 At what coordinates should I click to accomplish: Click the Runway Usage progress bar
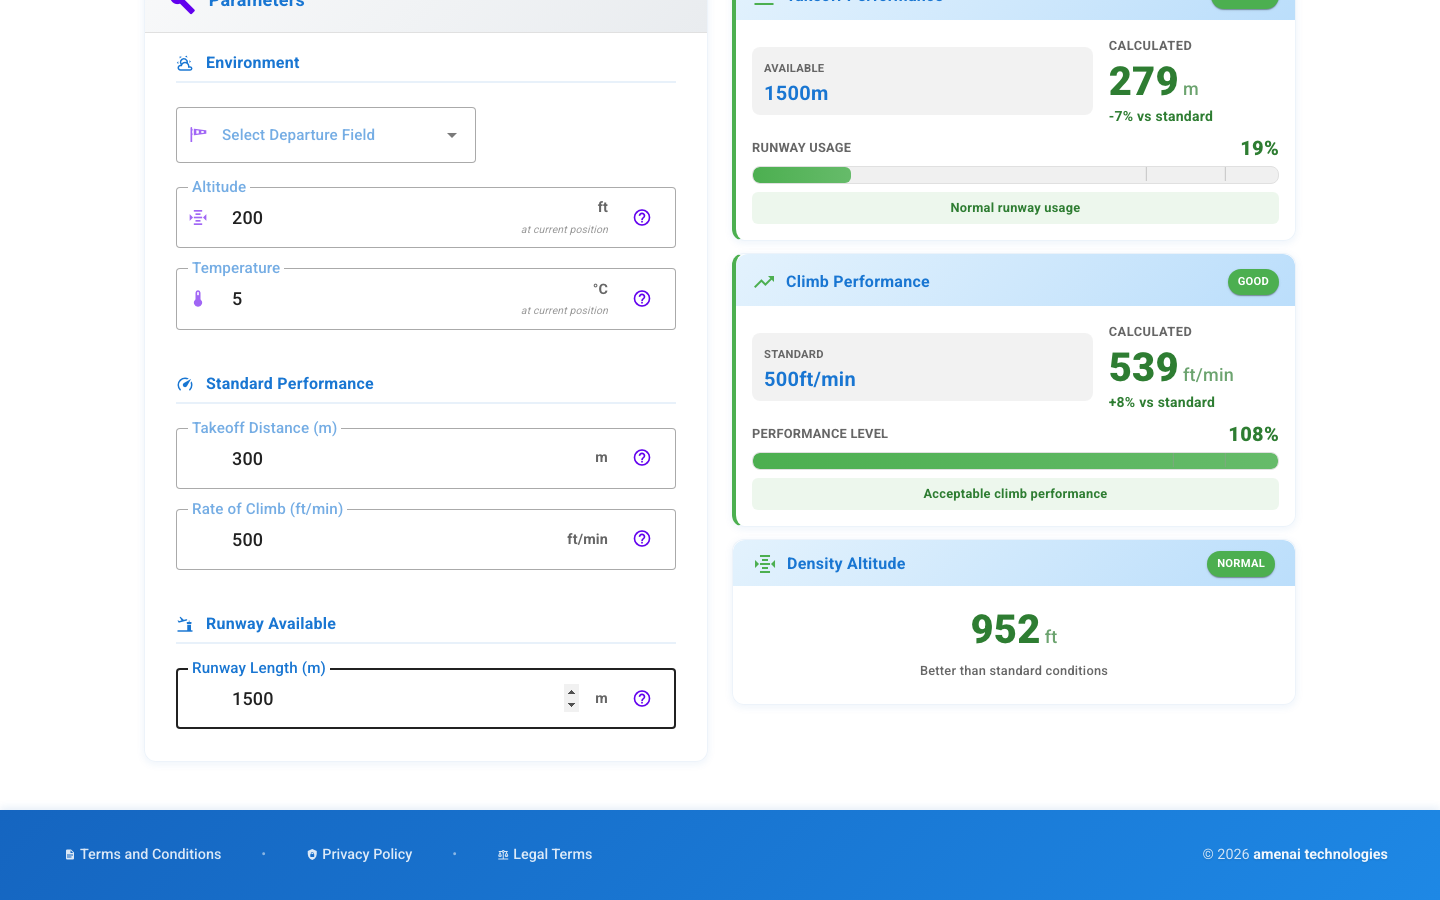pos(1014,175)
